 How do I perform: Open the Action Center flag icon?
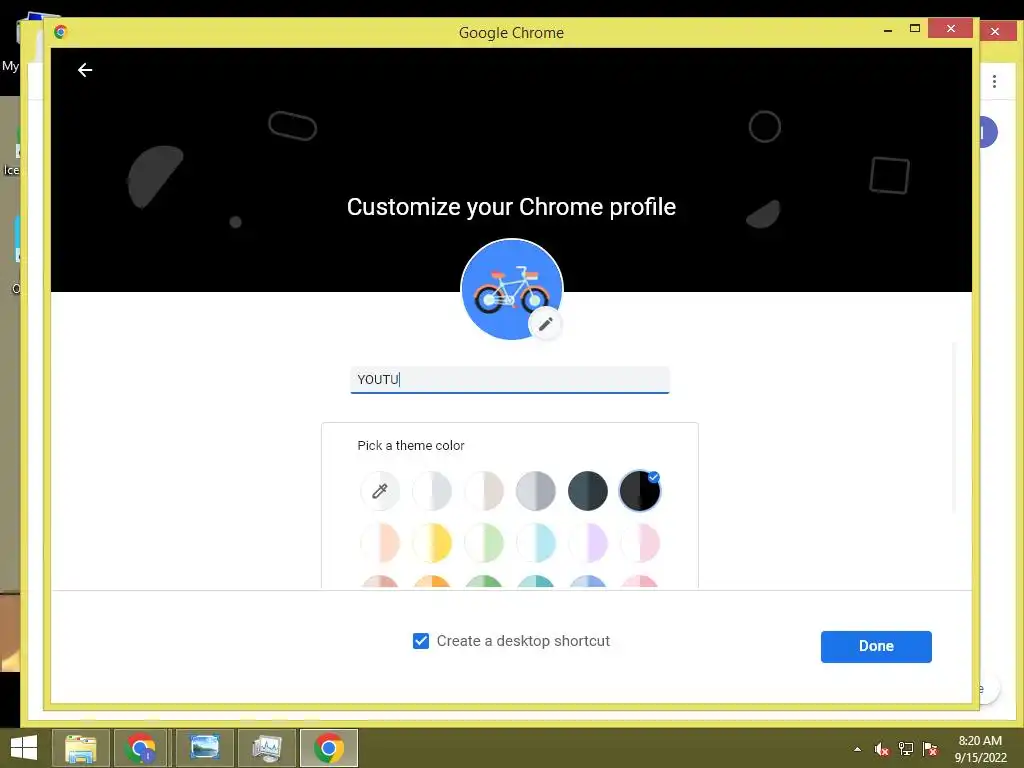(930, 749)
